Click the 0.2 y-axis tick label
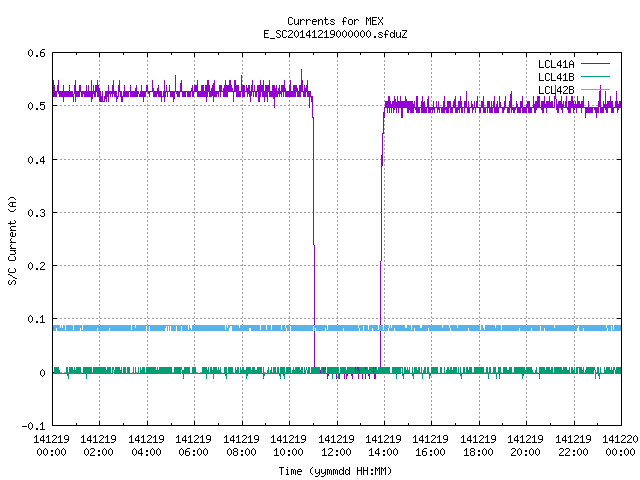Viewport: 640px width, 480px height. tap(36, 266)
